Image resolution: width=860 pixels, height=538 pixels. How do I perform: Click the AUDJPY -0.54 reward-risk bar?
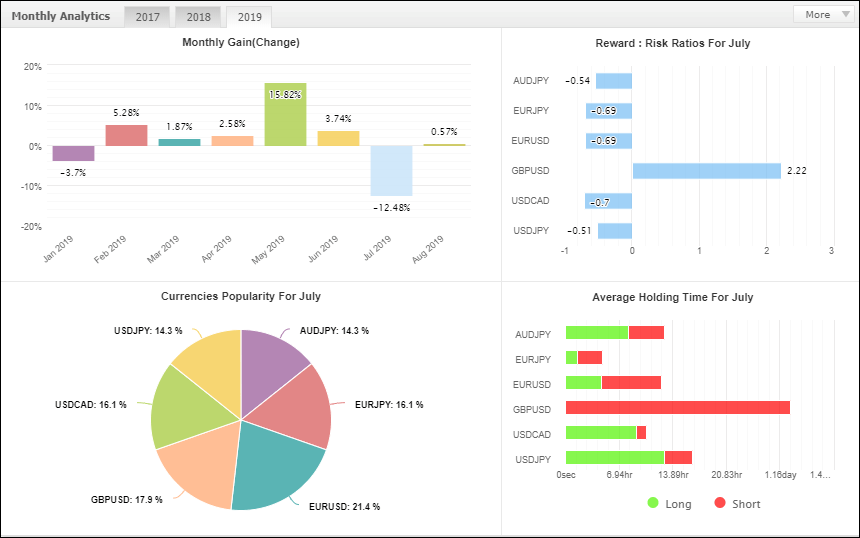pos(614,81)
